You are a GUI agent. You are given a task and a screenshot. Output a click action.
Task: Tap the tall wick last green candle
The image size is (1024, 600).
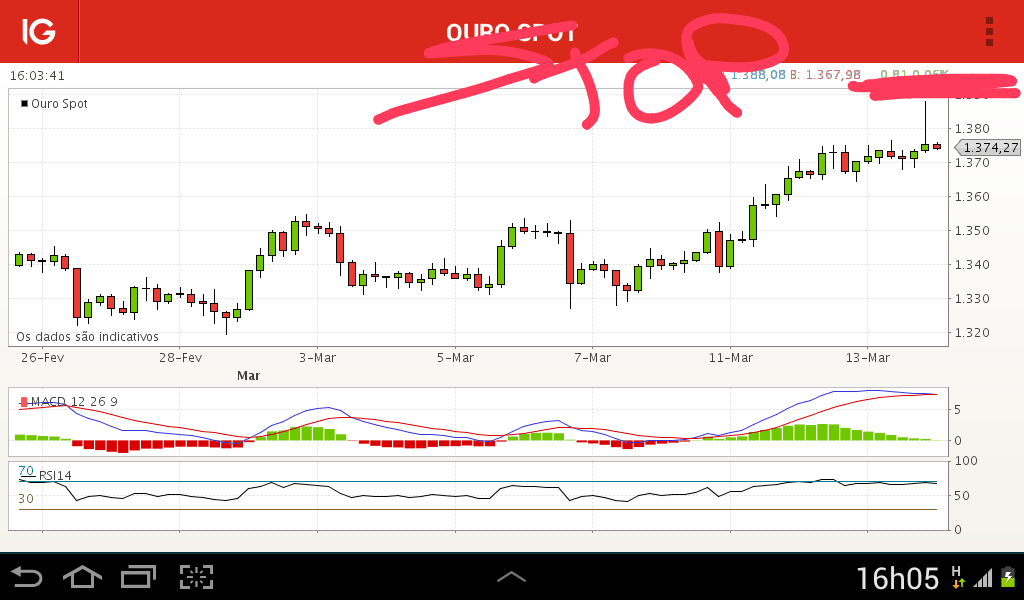pyautogui.click(x=925, y=127)
